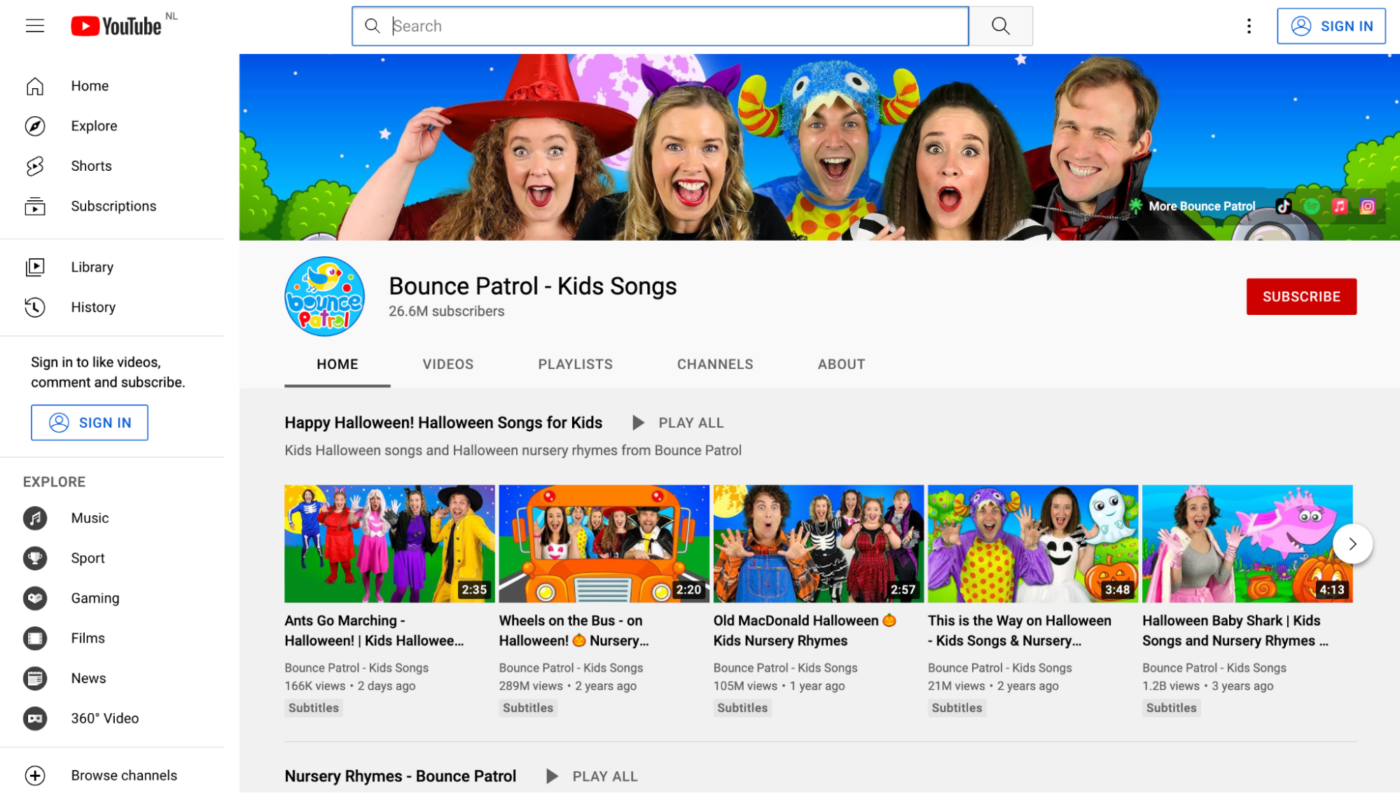This screenshot has width=1400, height=793.
Task: Click inside the search field
Action: [x=660, y=25]
